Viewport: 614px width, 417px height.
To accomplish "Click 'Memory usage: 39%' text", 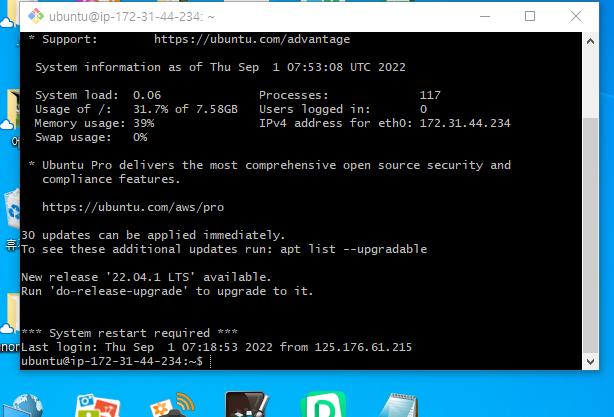I will point(94,123).
